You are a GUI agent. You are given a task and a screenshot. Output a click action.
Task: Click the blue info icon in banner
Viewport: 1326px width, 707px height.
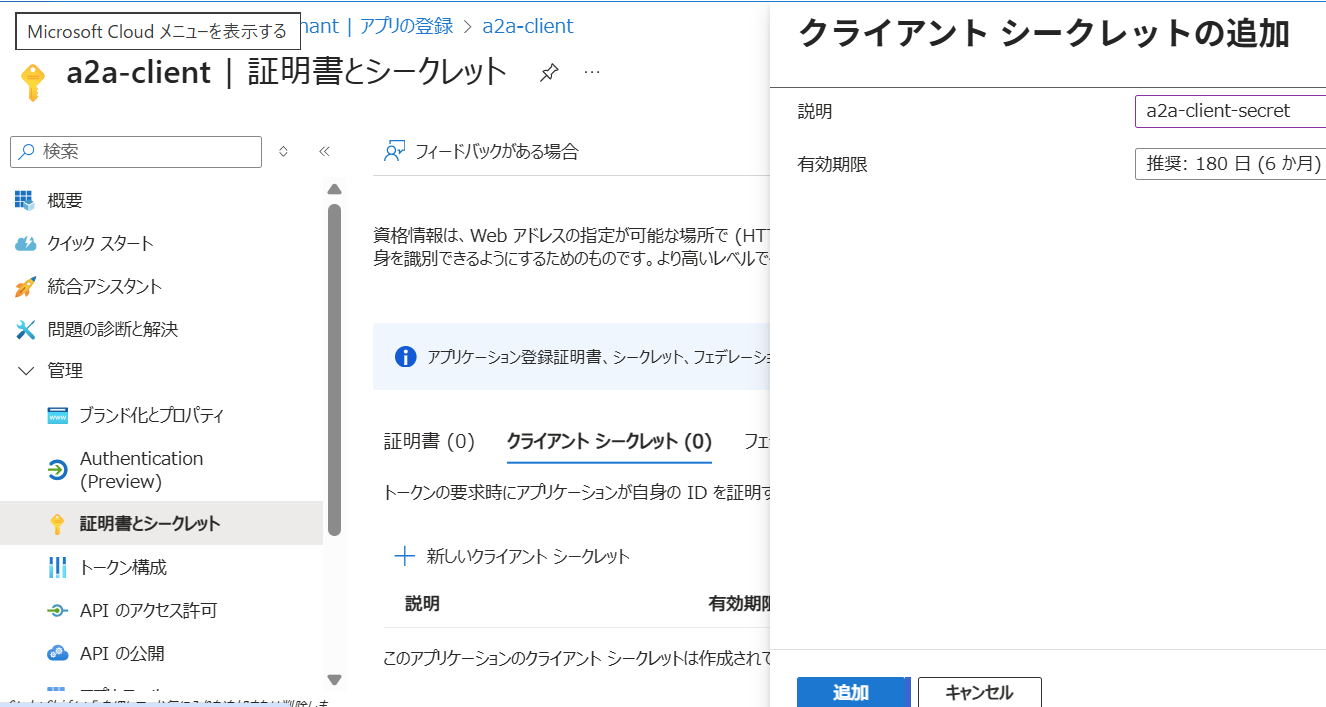405,357
